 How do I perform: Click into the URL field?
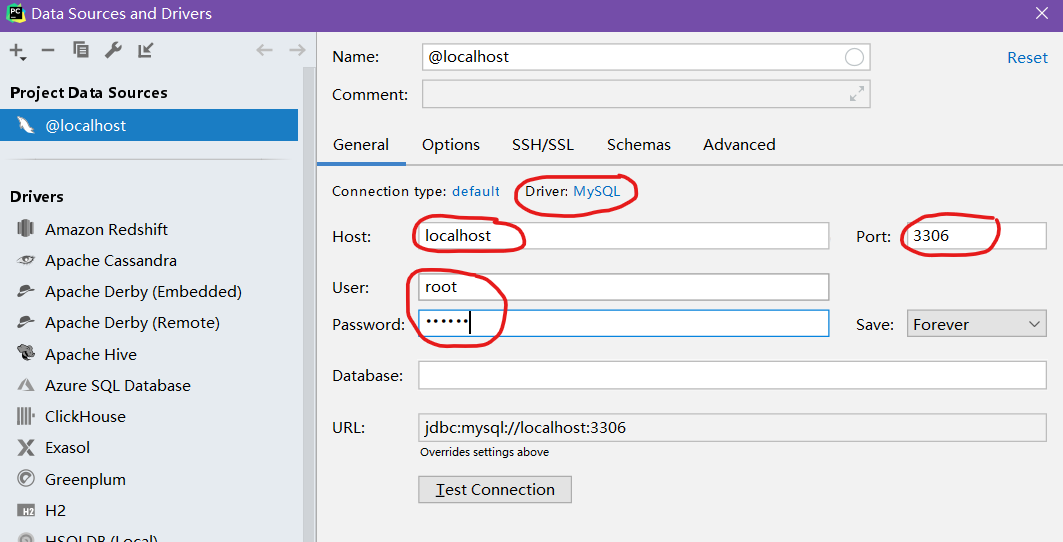coord(732,427)
